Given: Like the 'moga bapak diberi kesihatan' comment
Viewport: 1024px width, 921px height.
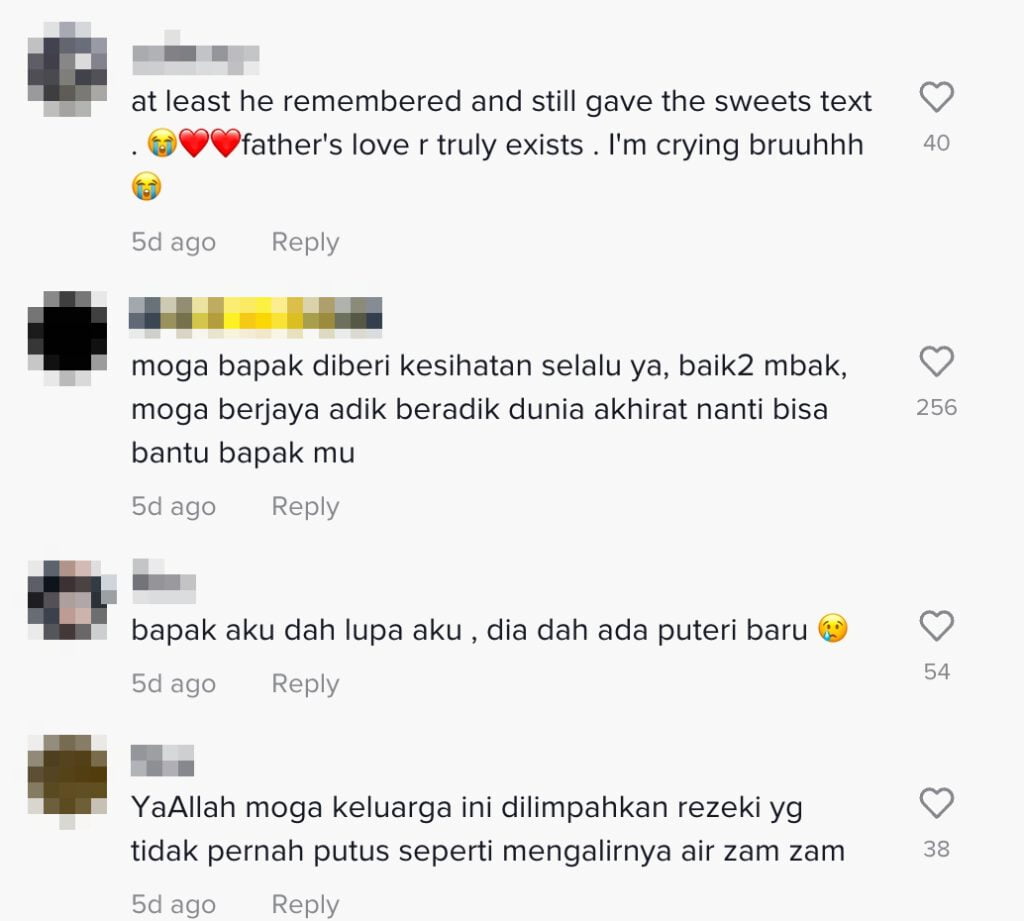Looking at the screenshot, I should (x=936, y=361).
